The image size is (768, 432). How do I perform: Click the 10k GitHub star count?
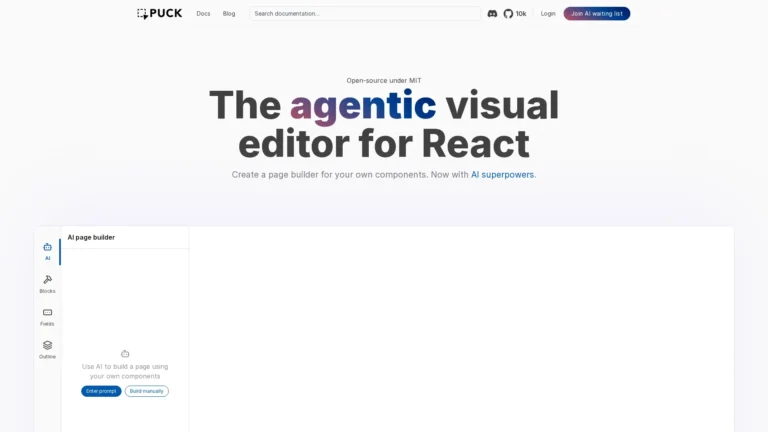point(521,14)
